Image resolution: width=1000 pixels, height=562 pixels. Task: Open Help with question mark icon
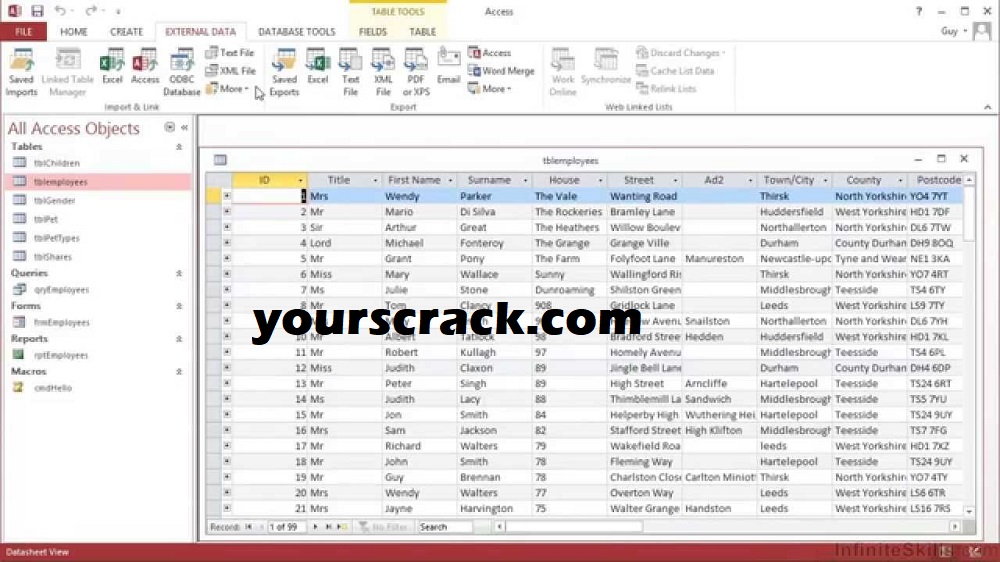click(x=918, y=11)
